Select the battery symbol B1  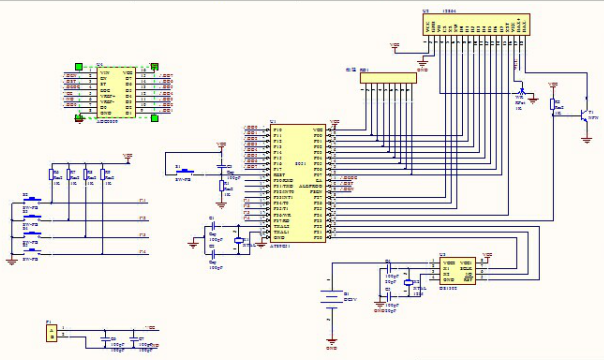[331, 299]
